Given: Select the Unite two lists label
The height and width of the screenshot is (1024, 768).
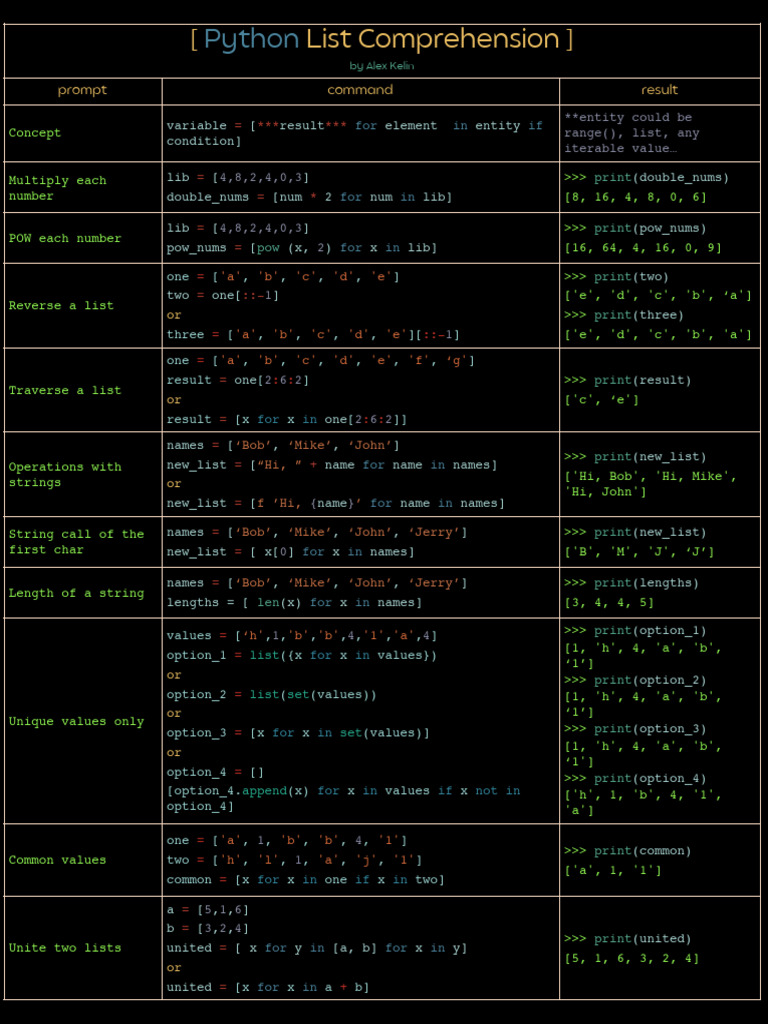Looking at the screenshot, I should [65, 948].
